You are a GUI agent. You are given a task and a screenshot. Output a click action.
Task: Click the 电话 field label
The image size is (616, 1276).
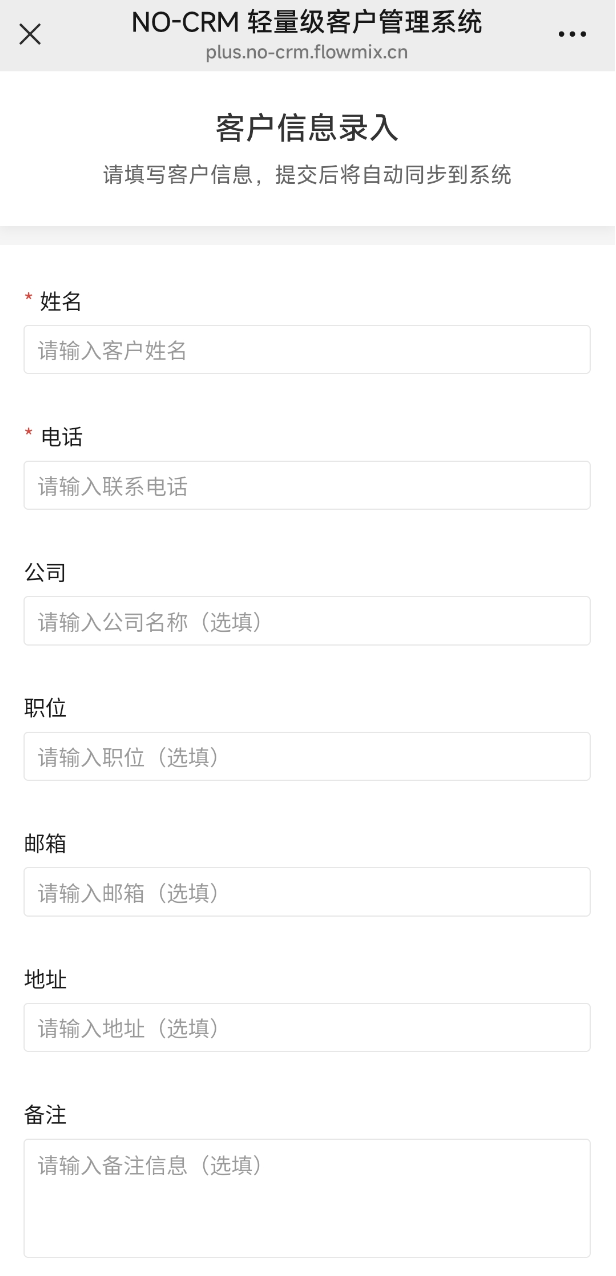pos(59,437)
